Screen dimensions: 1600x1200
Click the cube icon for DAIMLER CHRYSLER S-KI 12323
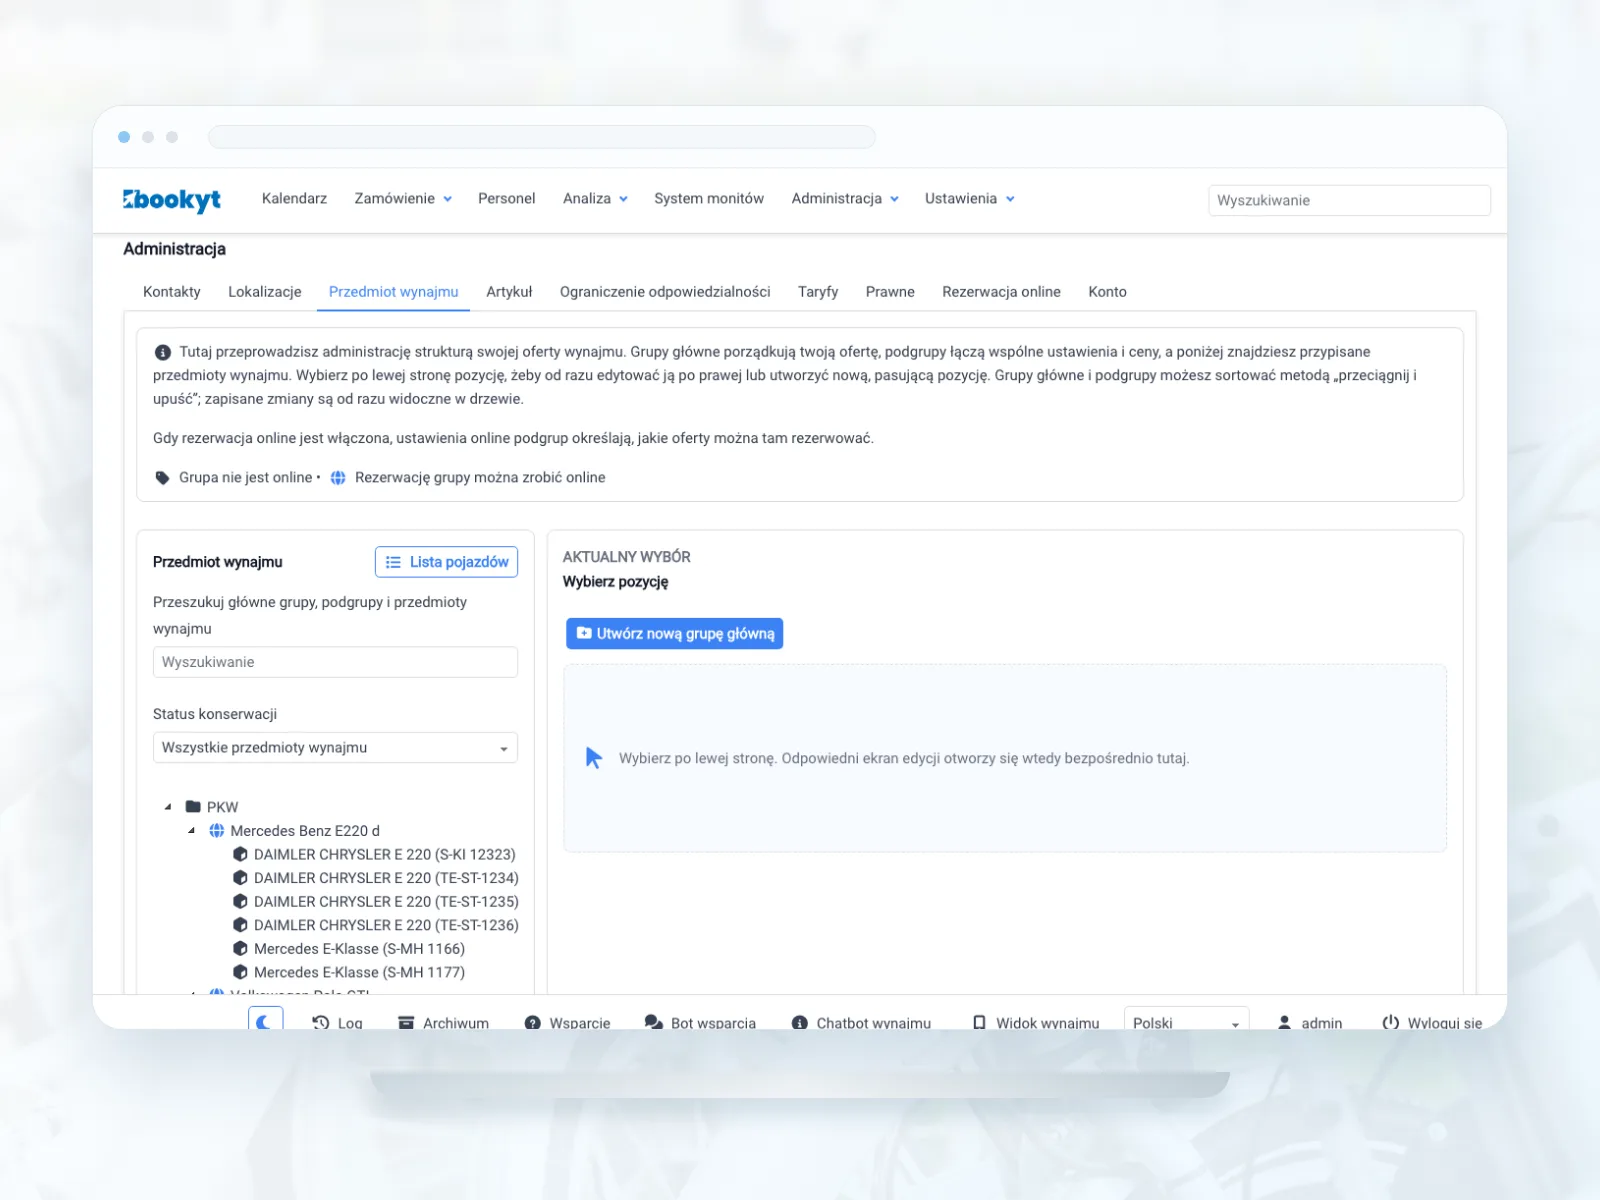point(240,854)
